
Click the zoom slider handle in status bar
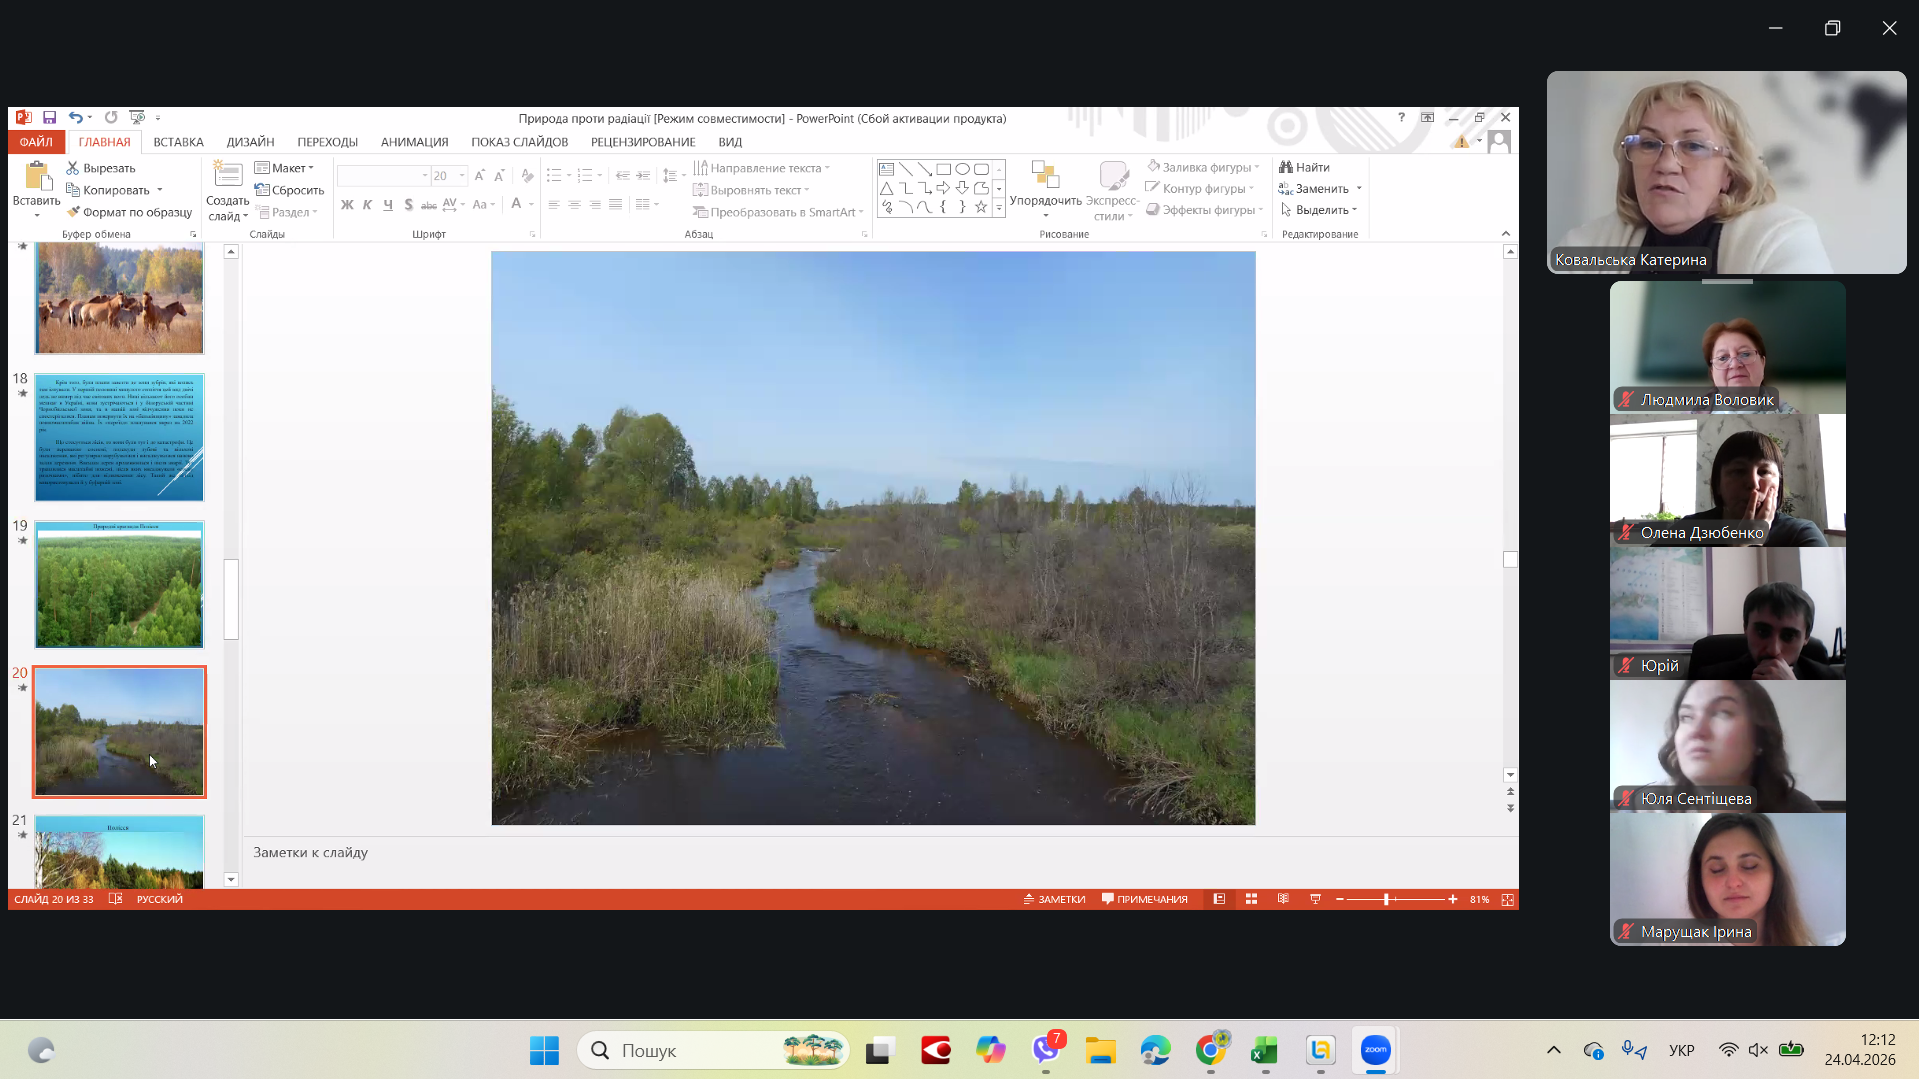pyautogui.click(x=1386, y=899)
